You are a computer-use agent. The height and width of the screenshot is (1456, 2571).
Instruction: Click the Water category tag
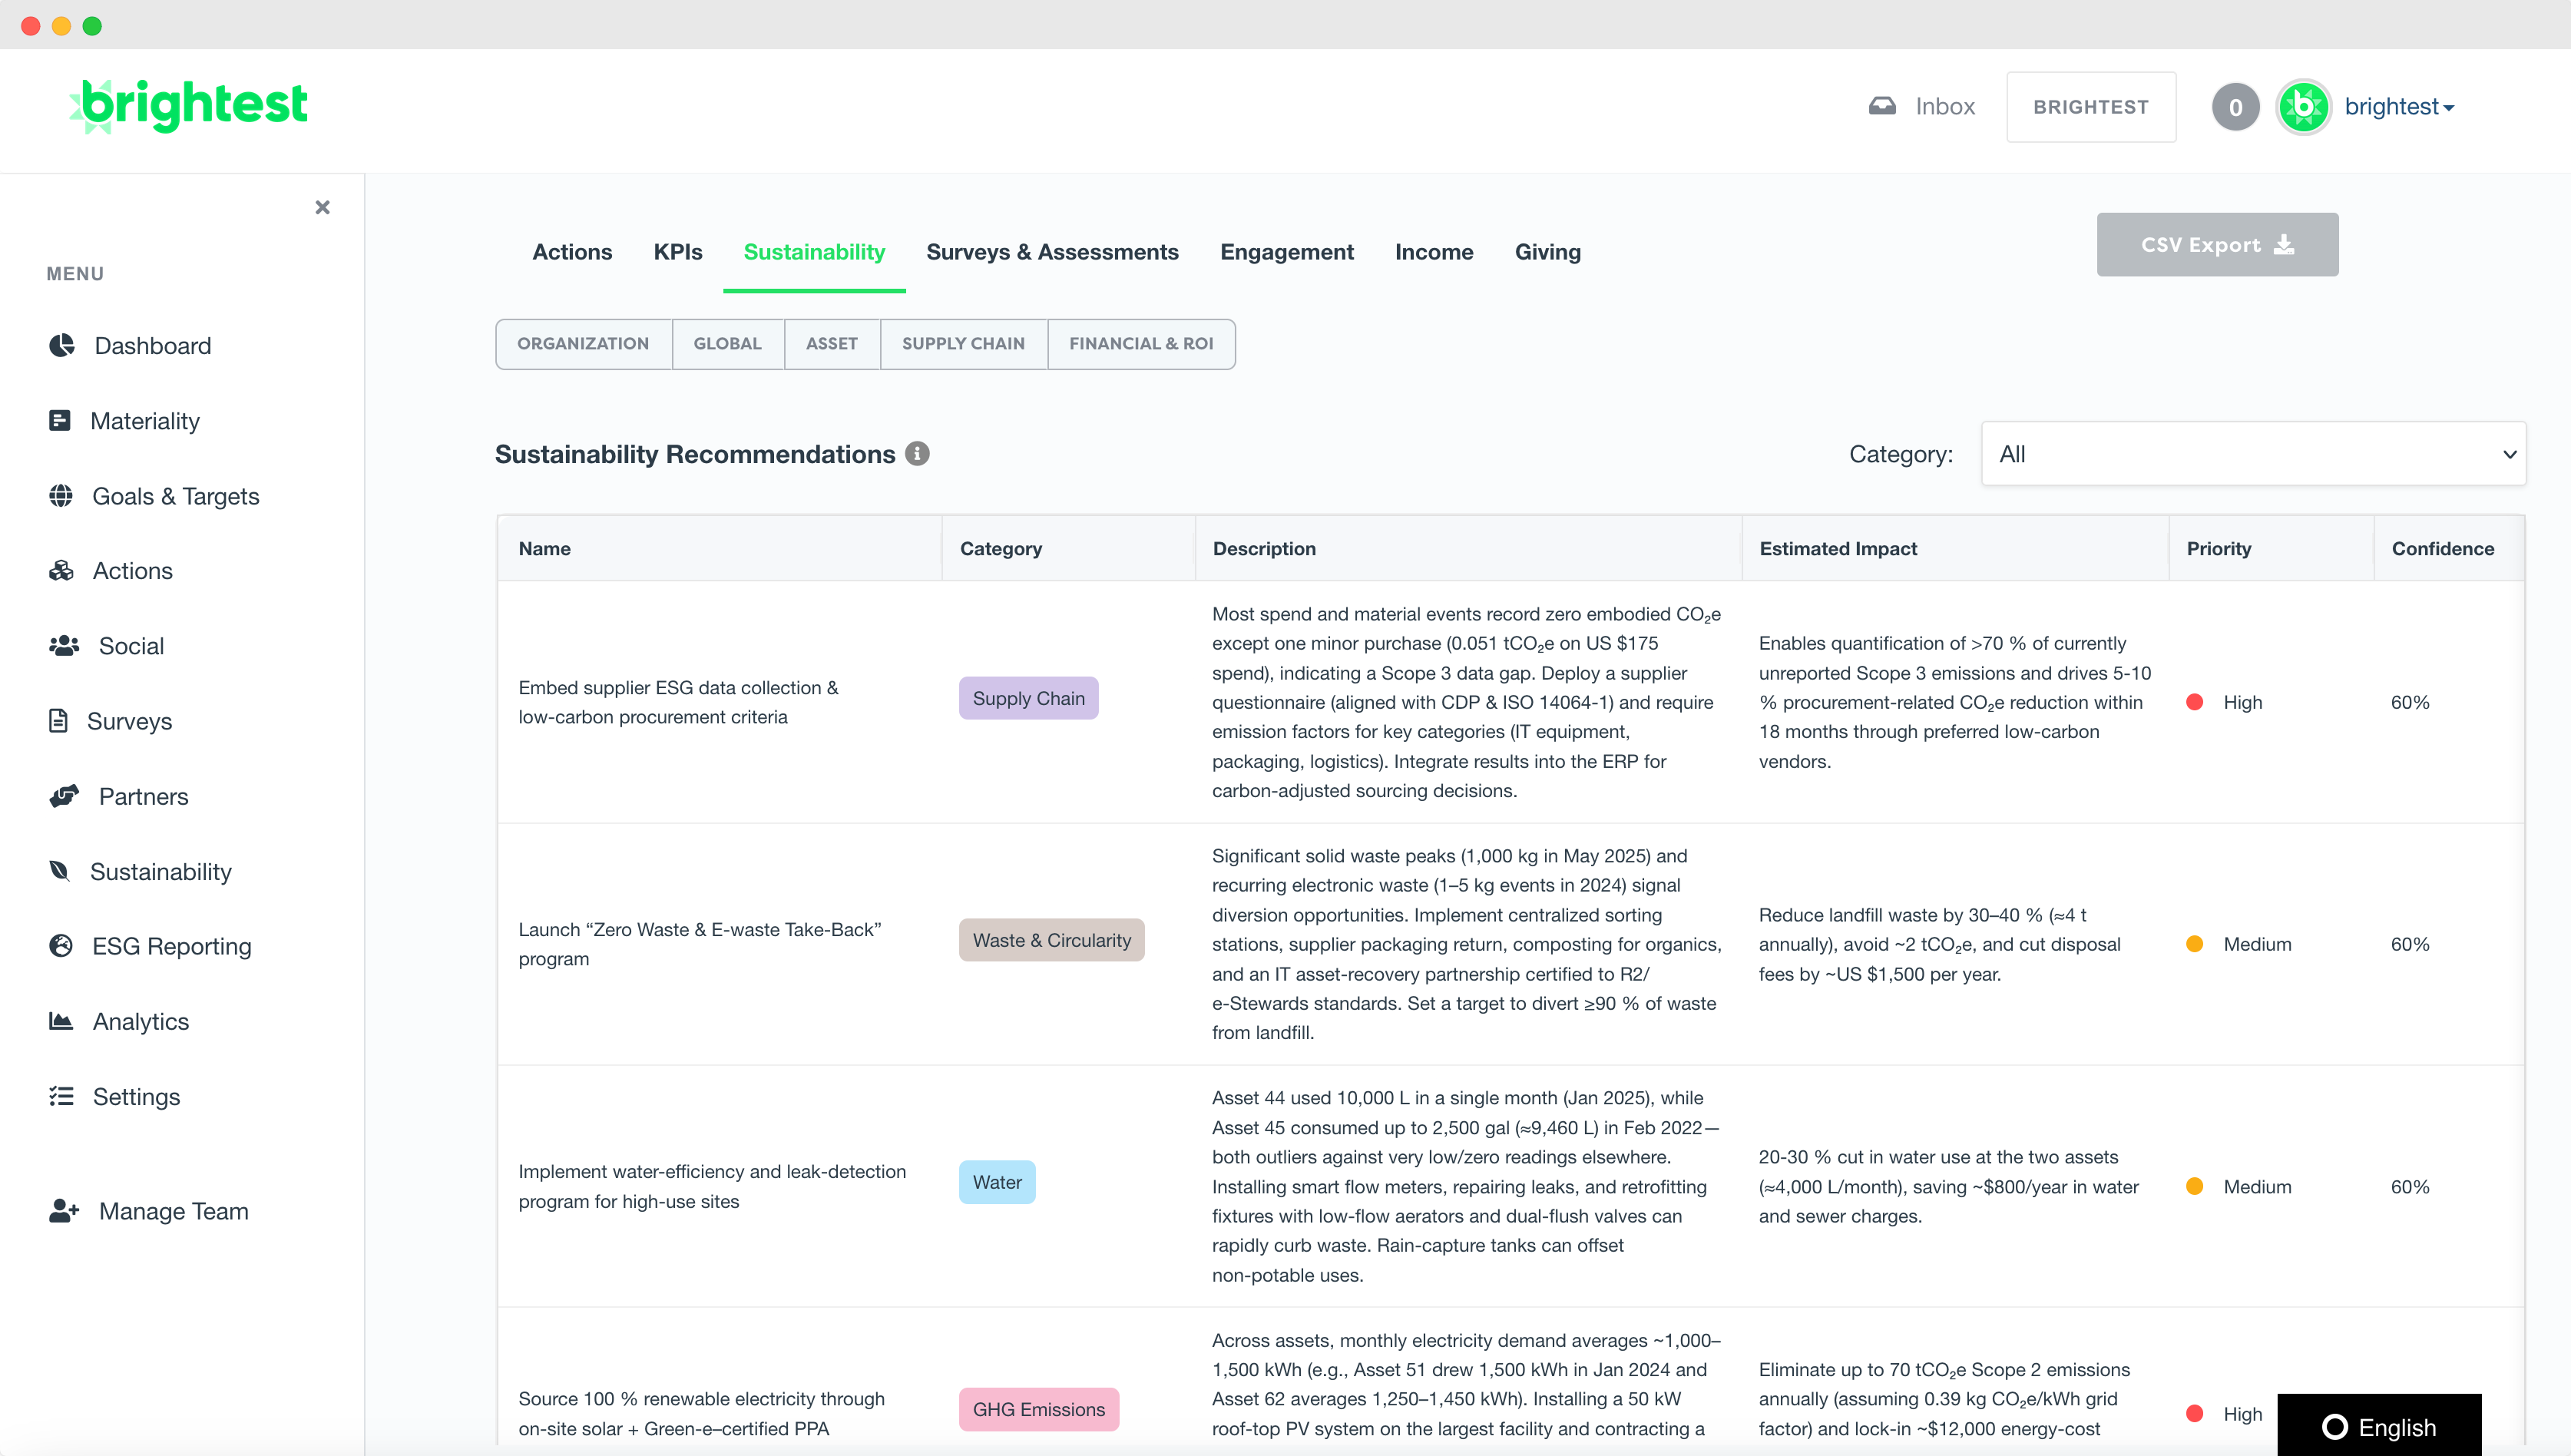997,1182
